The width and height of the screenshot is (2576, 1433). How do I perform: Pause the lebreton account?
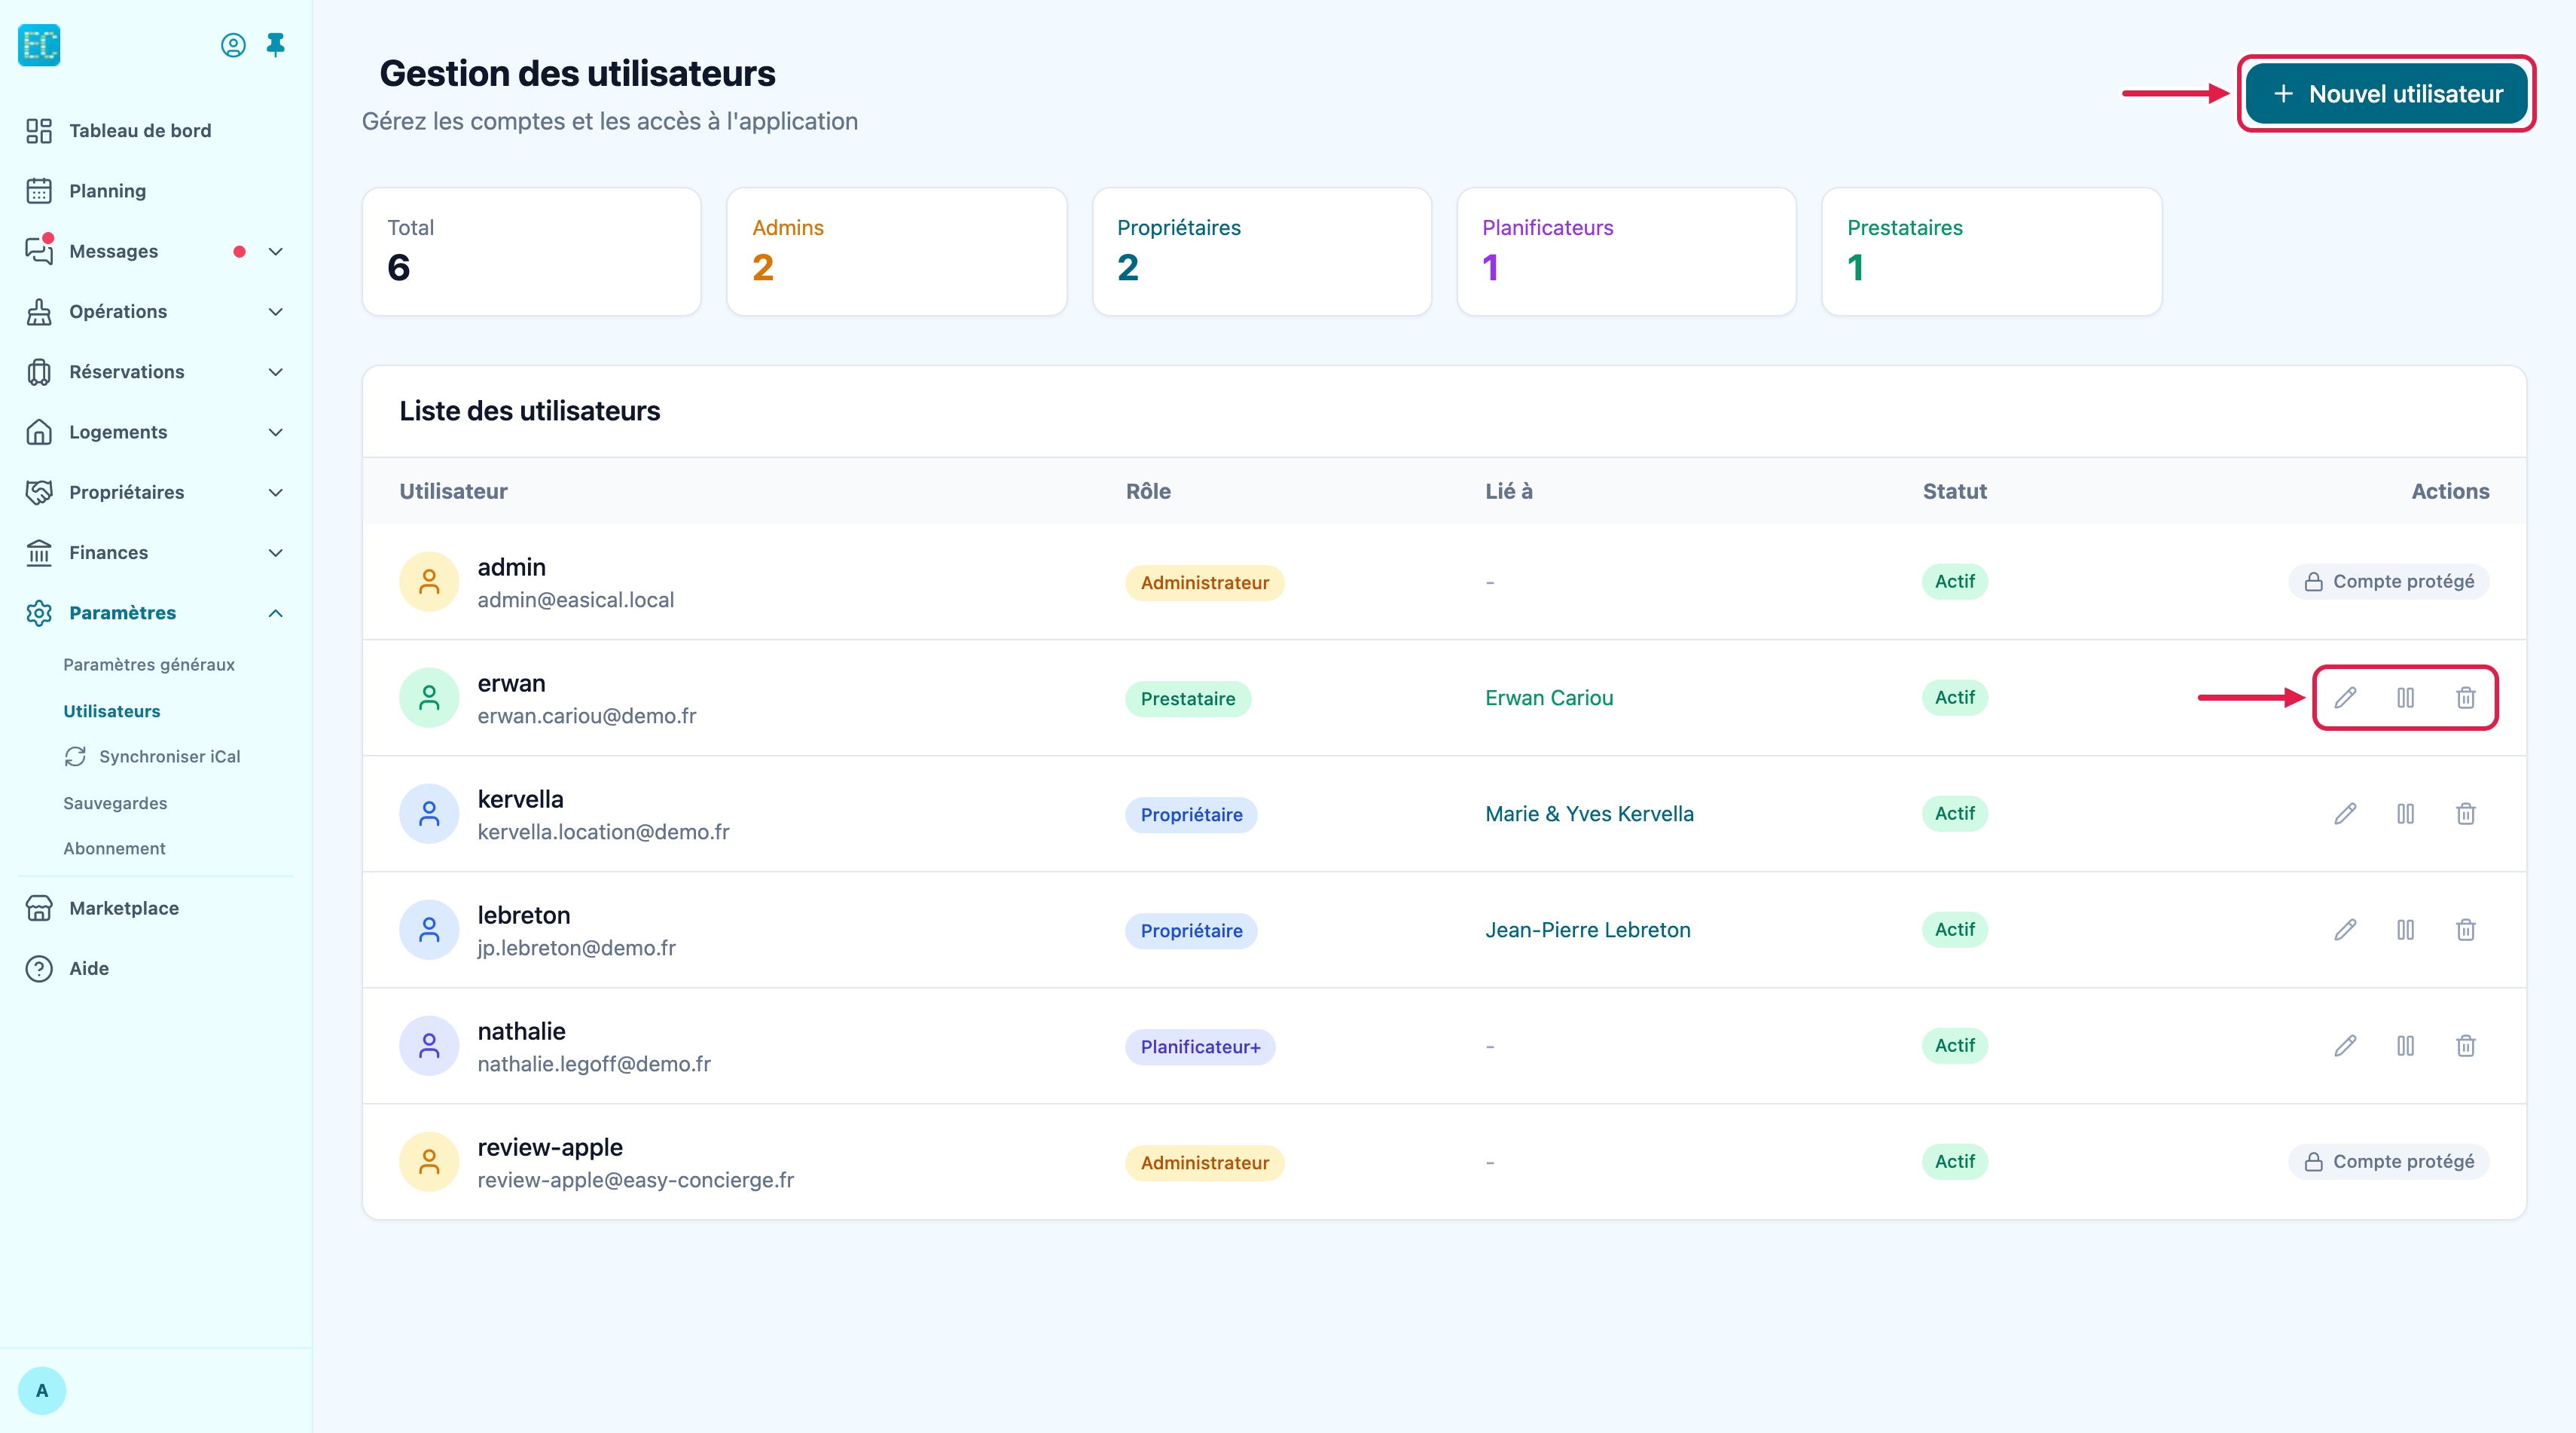2405,929
